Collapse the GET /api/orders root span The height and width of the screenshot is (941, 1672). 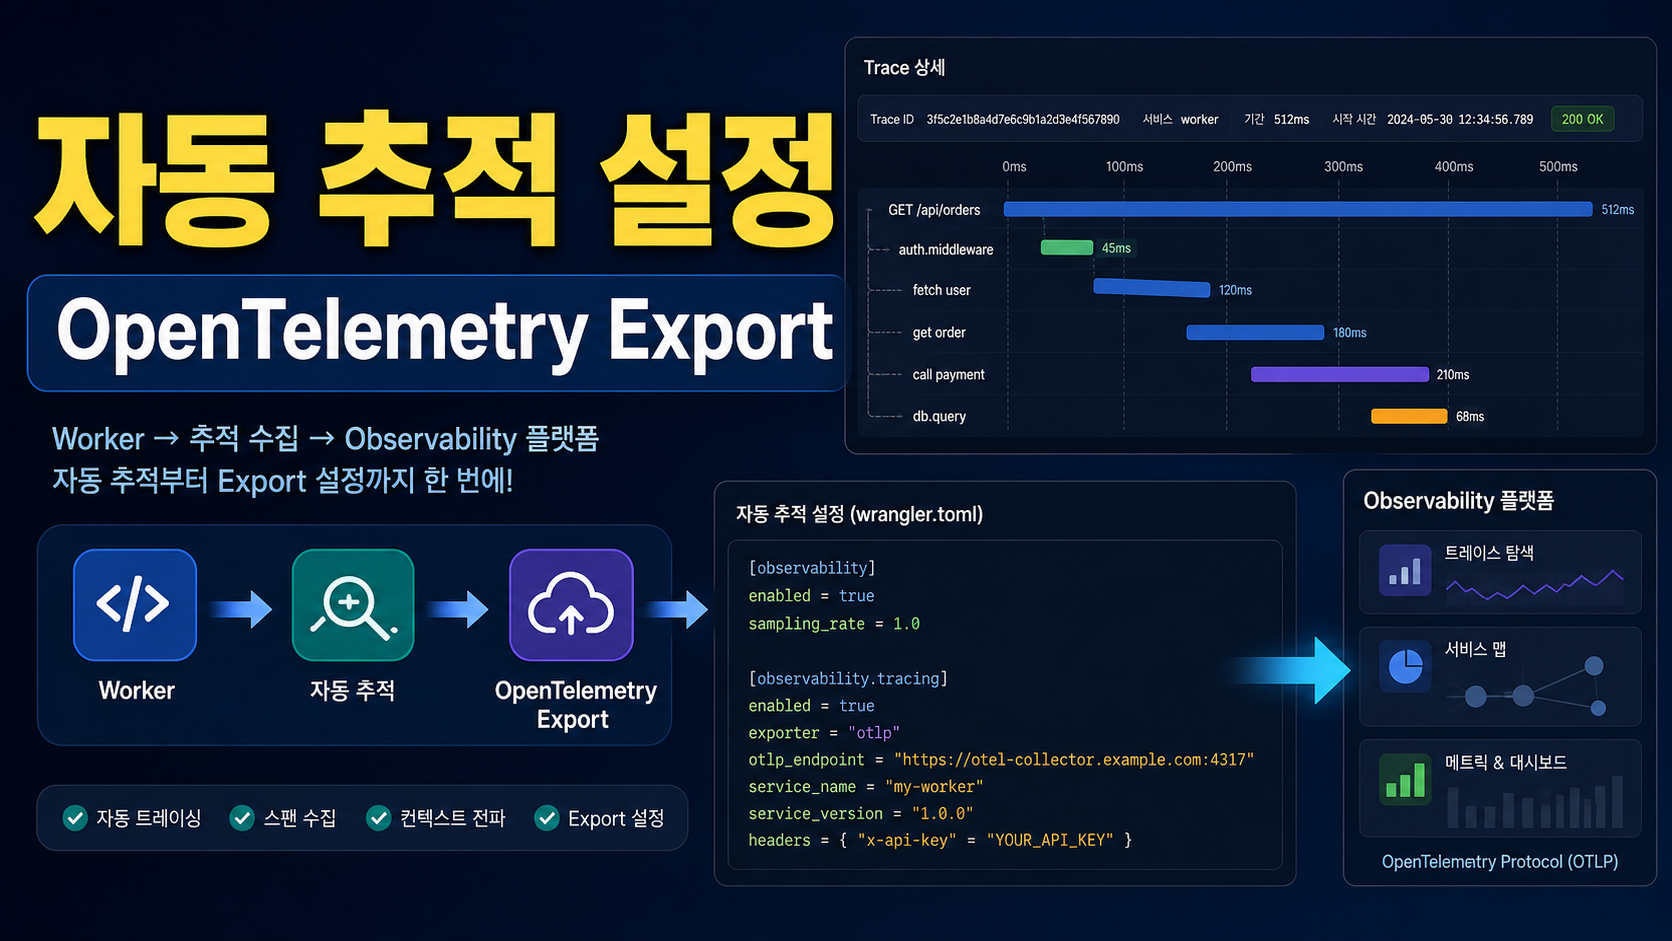click(870, 210)
